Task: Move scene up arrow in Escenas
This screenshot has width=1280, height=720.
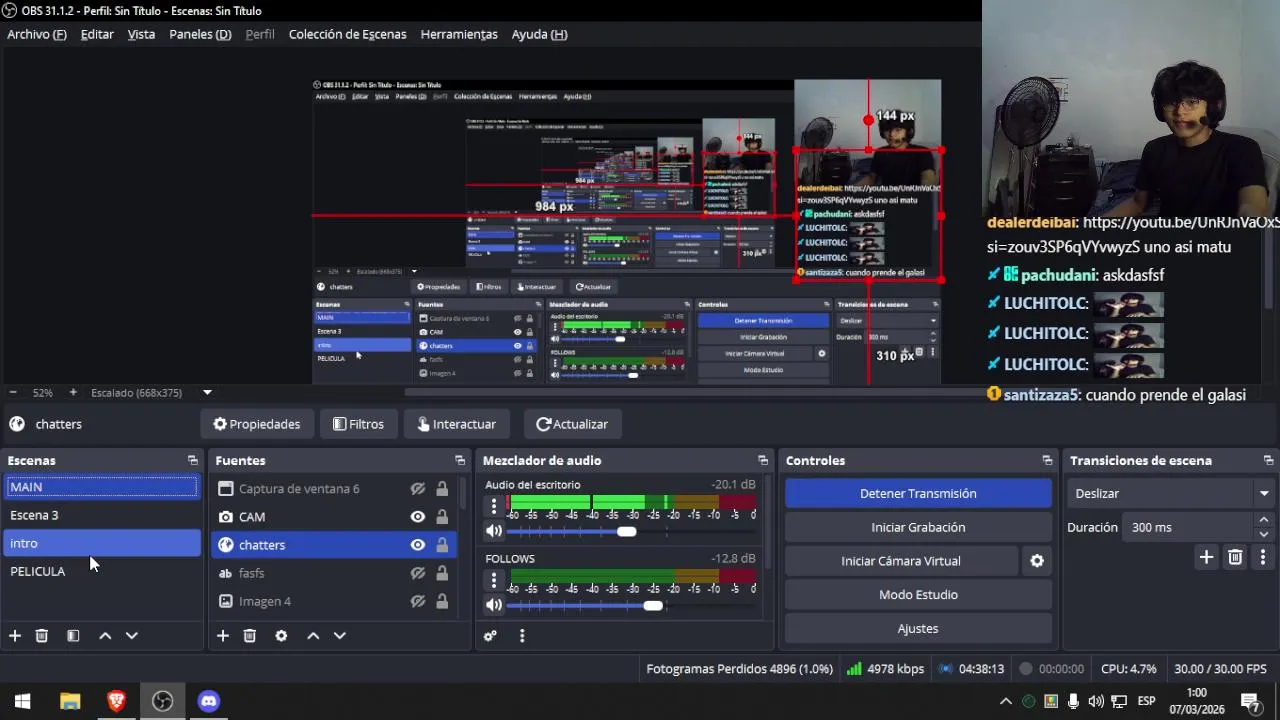Action: pyautogui.click(x=105, y=636)
